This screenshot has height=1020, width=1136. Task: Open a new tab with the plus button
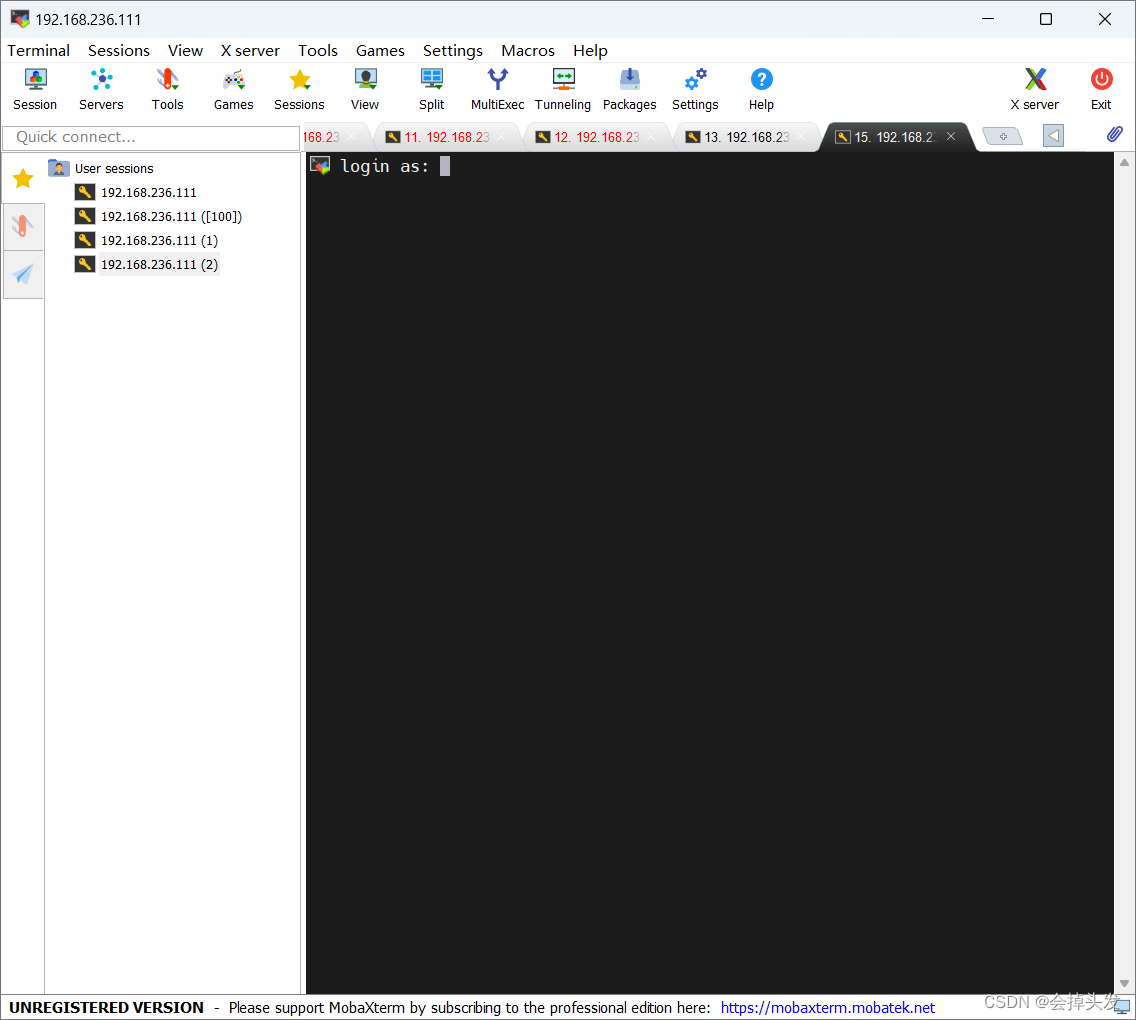coord(1002,135)
